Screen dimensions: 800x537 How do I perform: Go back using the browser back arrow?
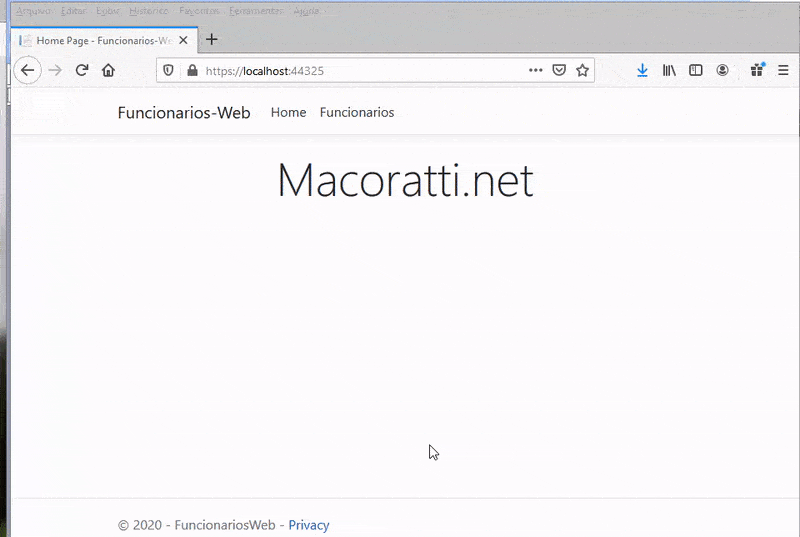[28, 70]
